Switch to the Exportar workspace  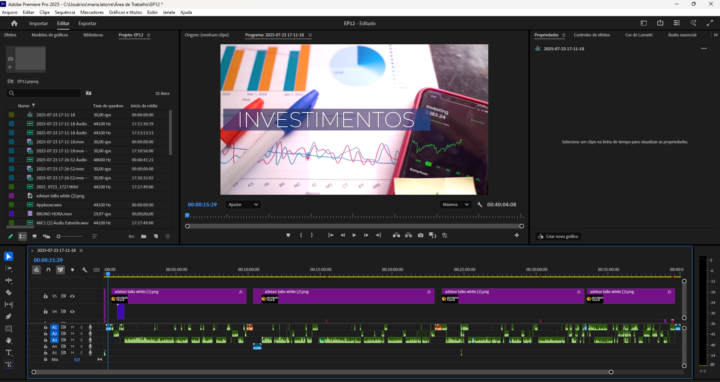(x=87, y=23)
